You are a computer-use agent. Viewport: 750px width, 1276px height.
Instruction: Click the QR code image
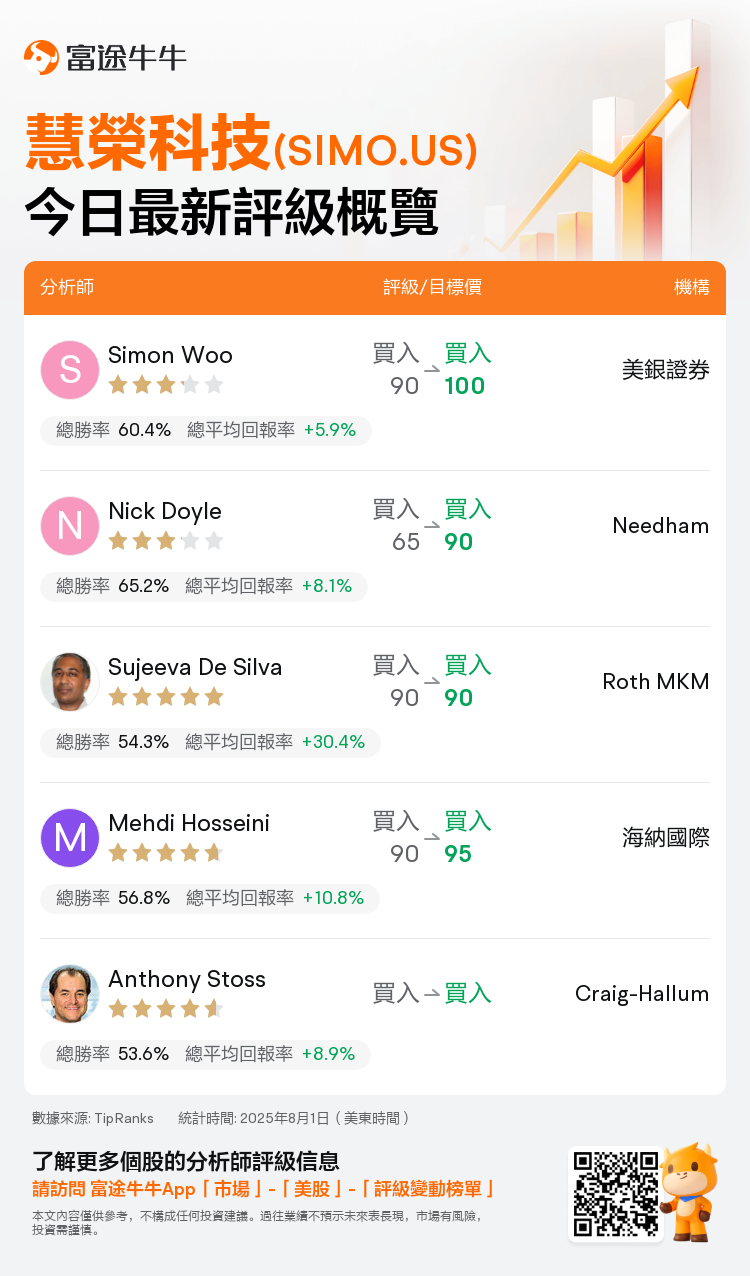click(615, 1193)
